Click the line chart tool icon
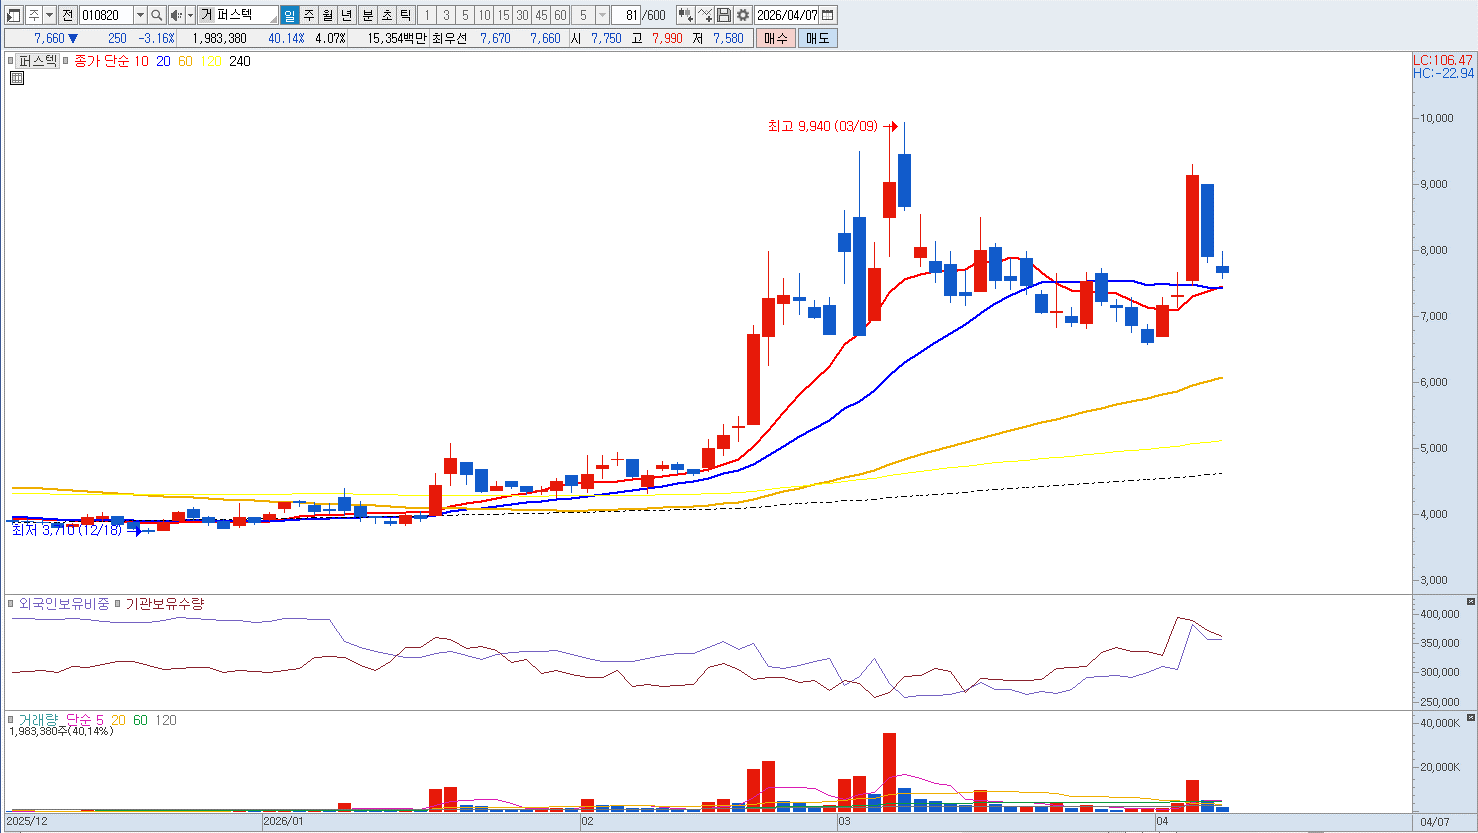Screen dimensions: 1478x833 [x=705, y=15]
